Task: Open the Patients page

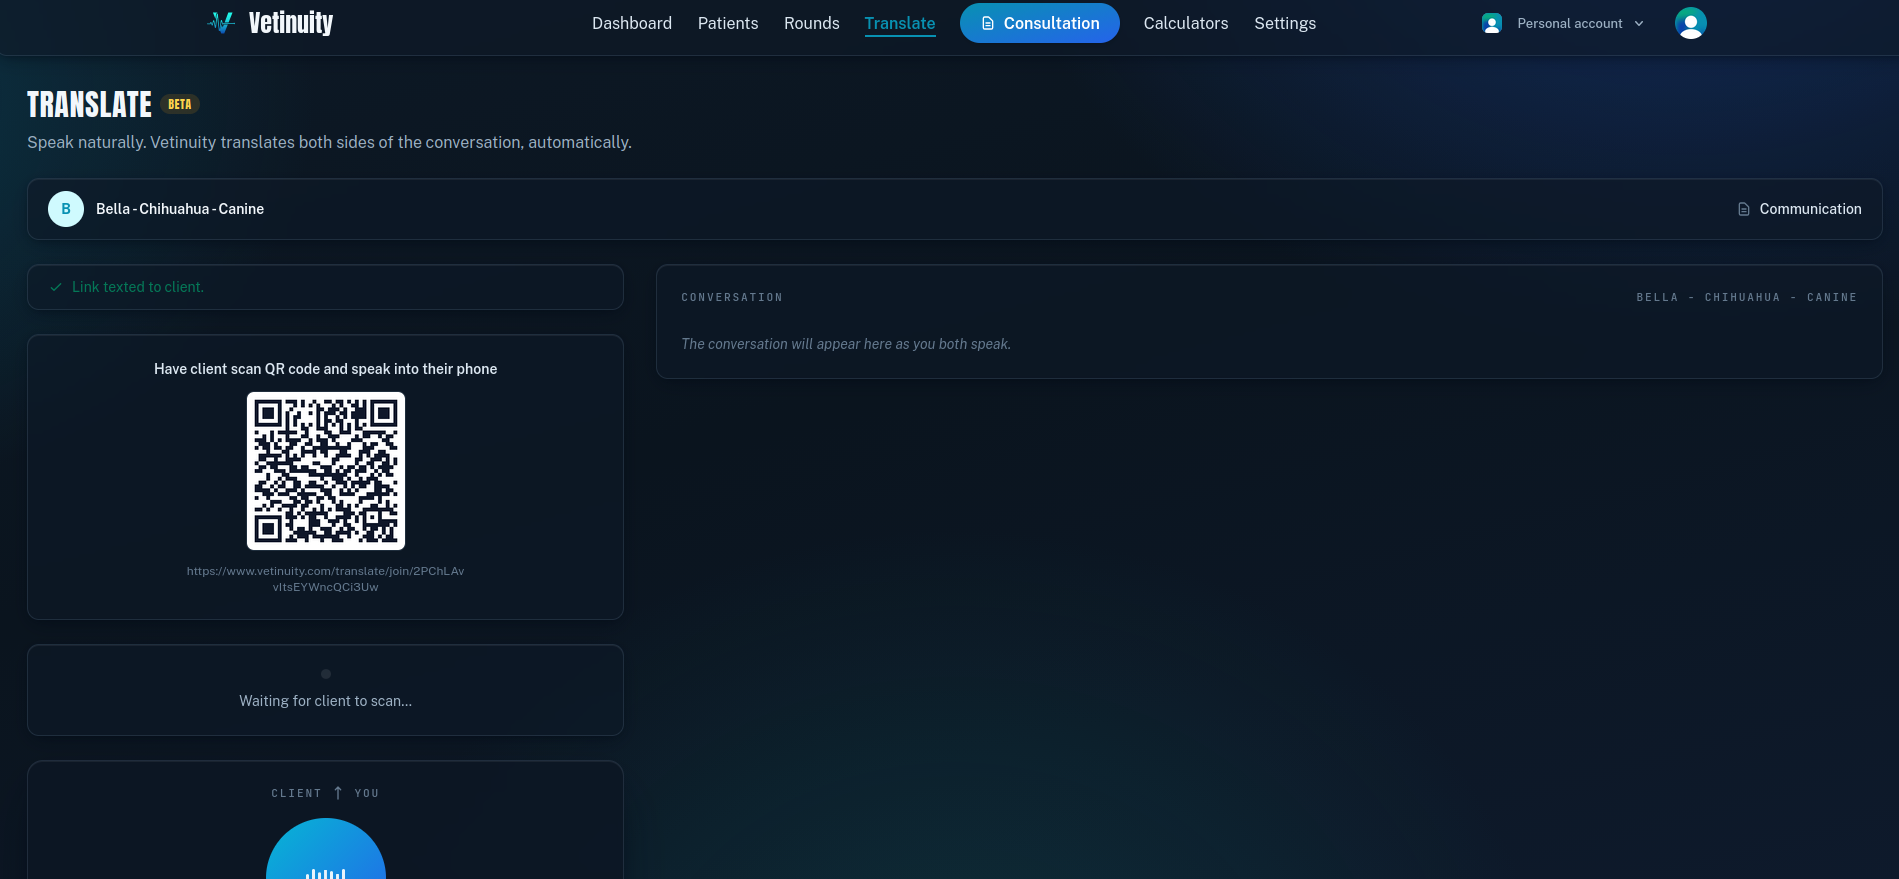Action: [x=728, y=23]
